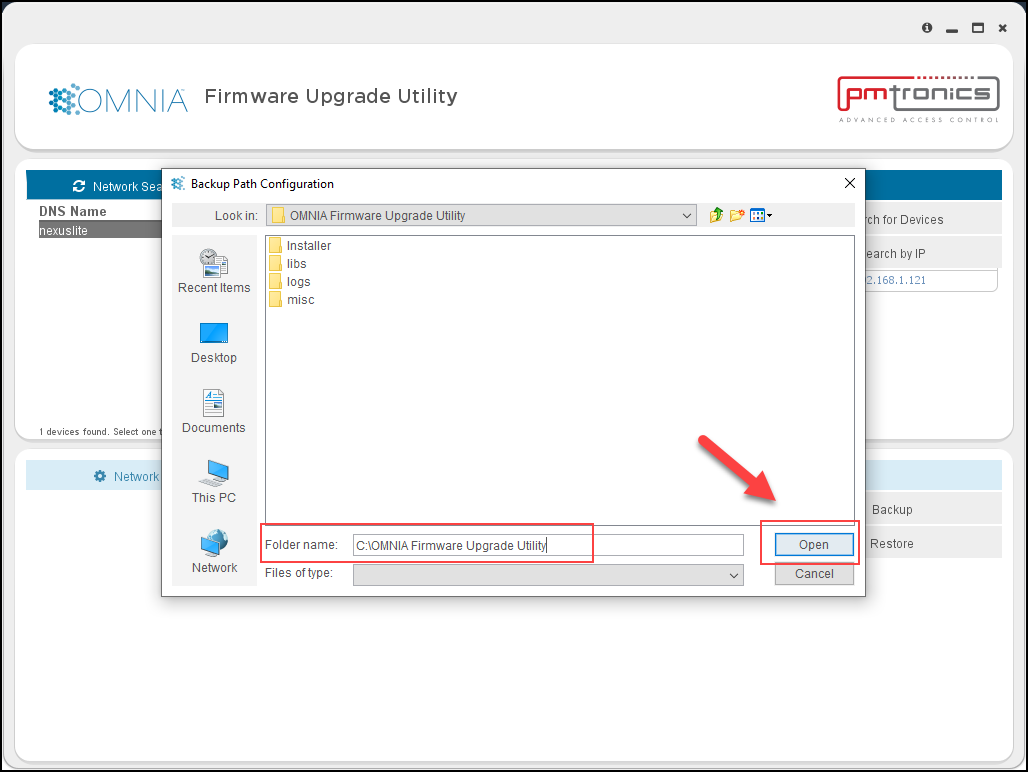
Task: Click the Folder name text field
Action: click(x=548, y=545)
